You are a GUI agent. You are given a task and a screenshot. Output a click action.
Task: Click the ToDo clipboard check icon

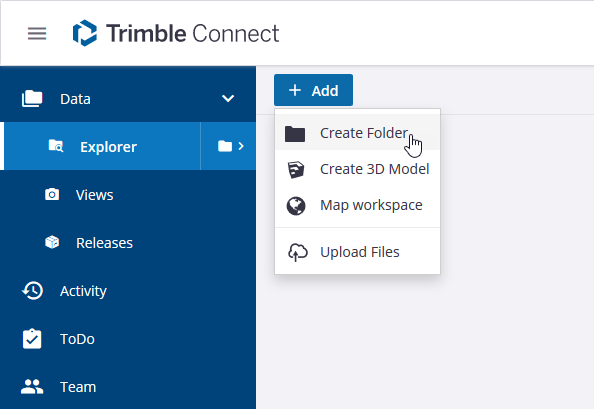(x=32, y=339)
